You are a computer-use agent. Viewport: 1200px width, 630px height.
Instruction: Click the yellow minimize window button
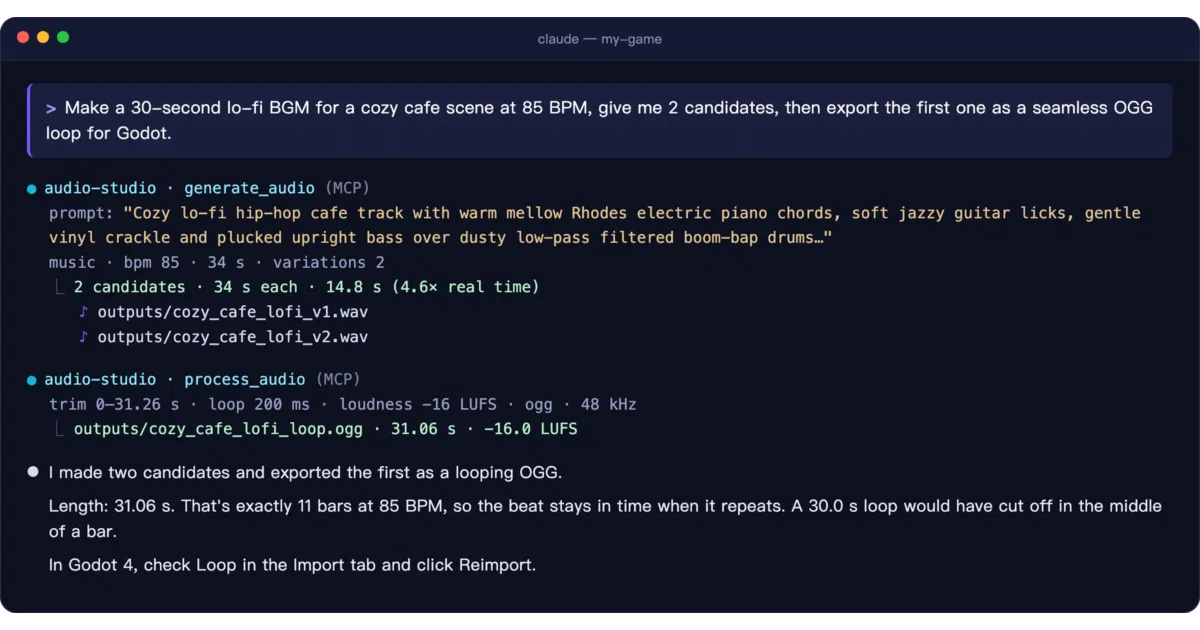click(x=43, y=37)
